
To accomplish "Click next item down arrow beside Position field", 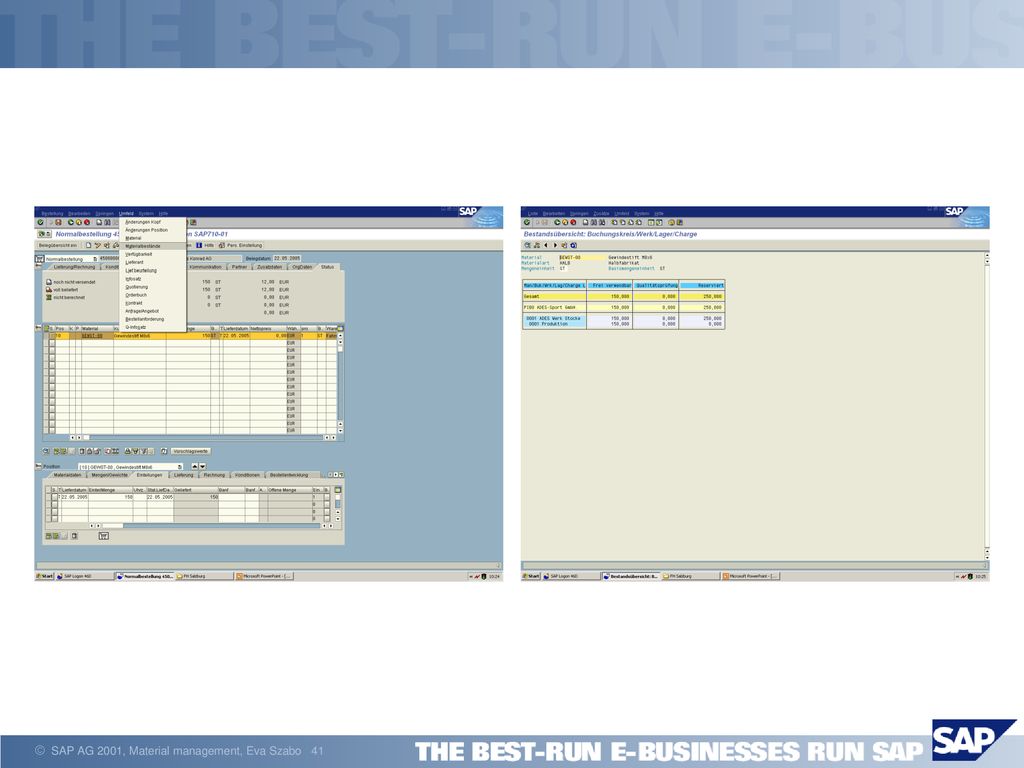I will pos(202,467).
